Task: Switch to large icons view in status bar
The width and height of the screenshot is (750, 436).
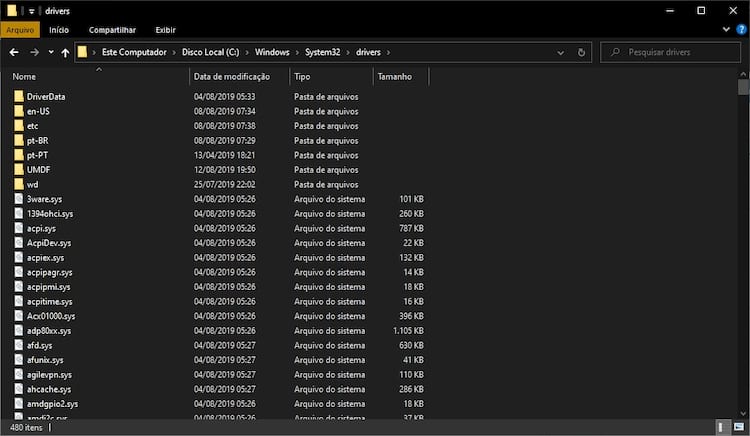Action: 739,428
